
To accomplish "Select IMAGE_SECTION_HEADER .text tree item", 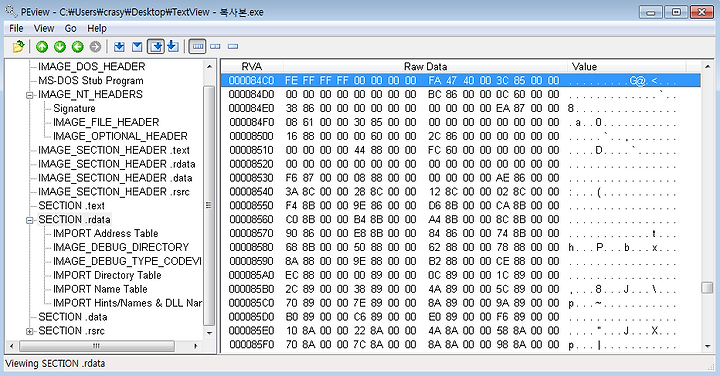I will pyautogui.click(x=114, y=151).
